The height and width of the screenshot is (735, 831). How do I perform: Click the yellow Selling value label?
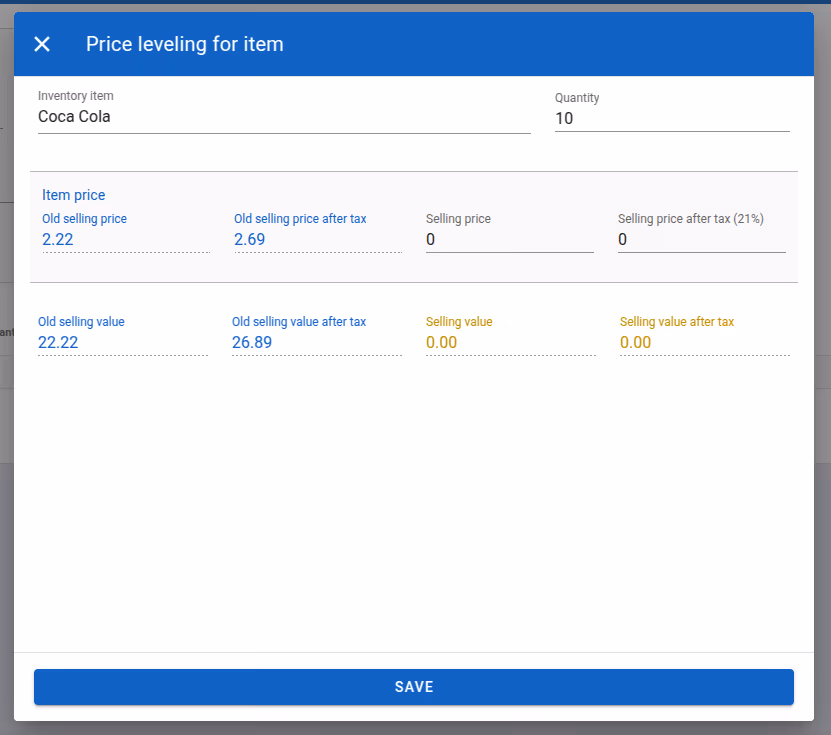(x=459, y=322)
